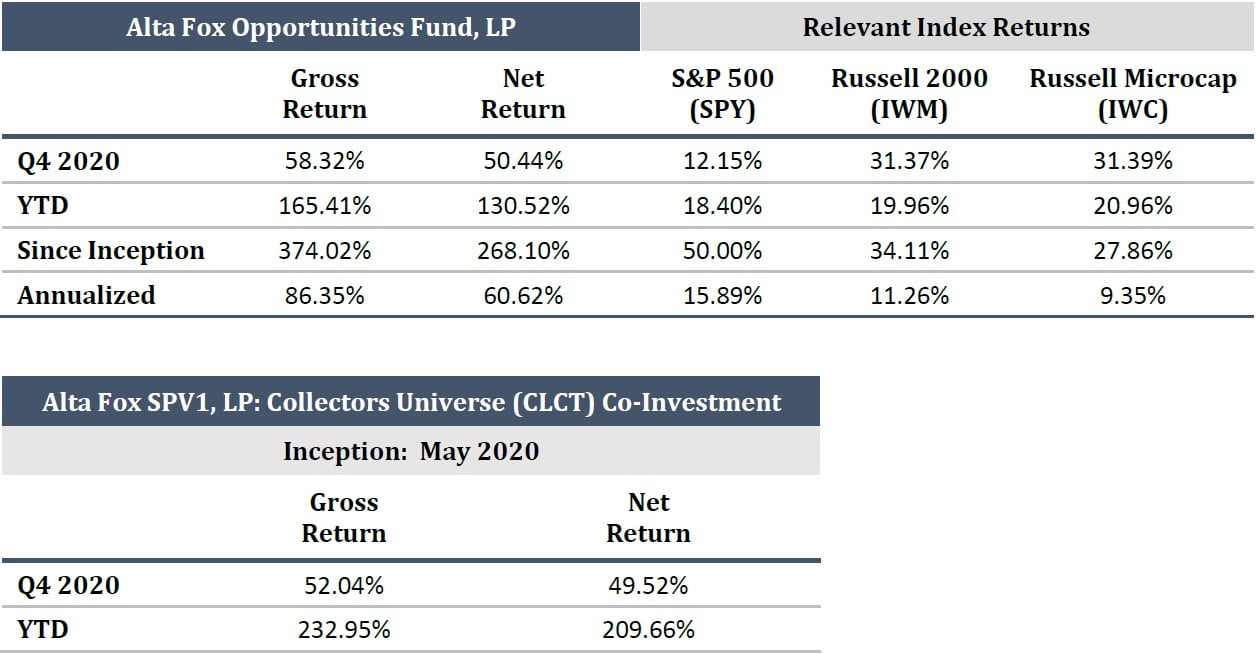Screen dimensions: 1256x654
Task: Click the Annualized row label
Action: click(x=86, y=295)
